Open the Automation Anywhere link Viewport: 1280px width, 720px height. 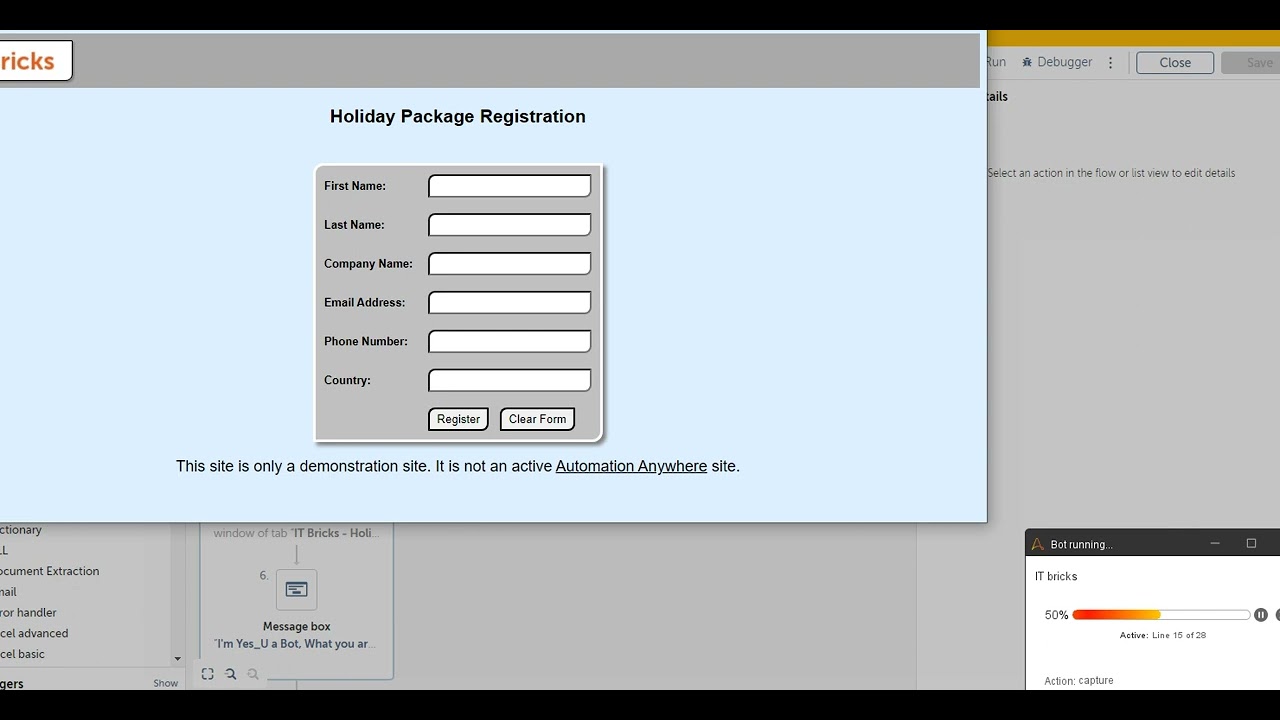(x=631, y=466)
